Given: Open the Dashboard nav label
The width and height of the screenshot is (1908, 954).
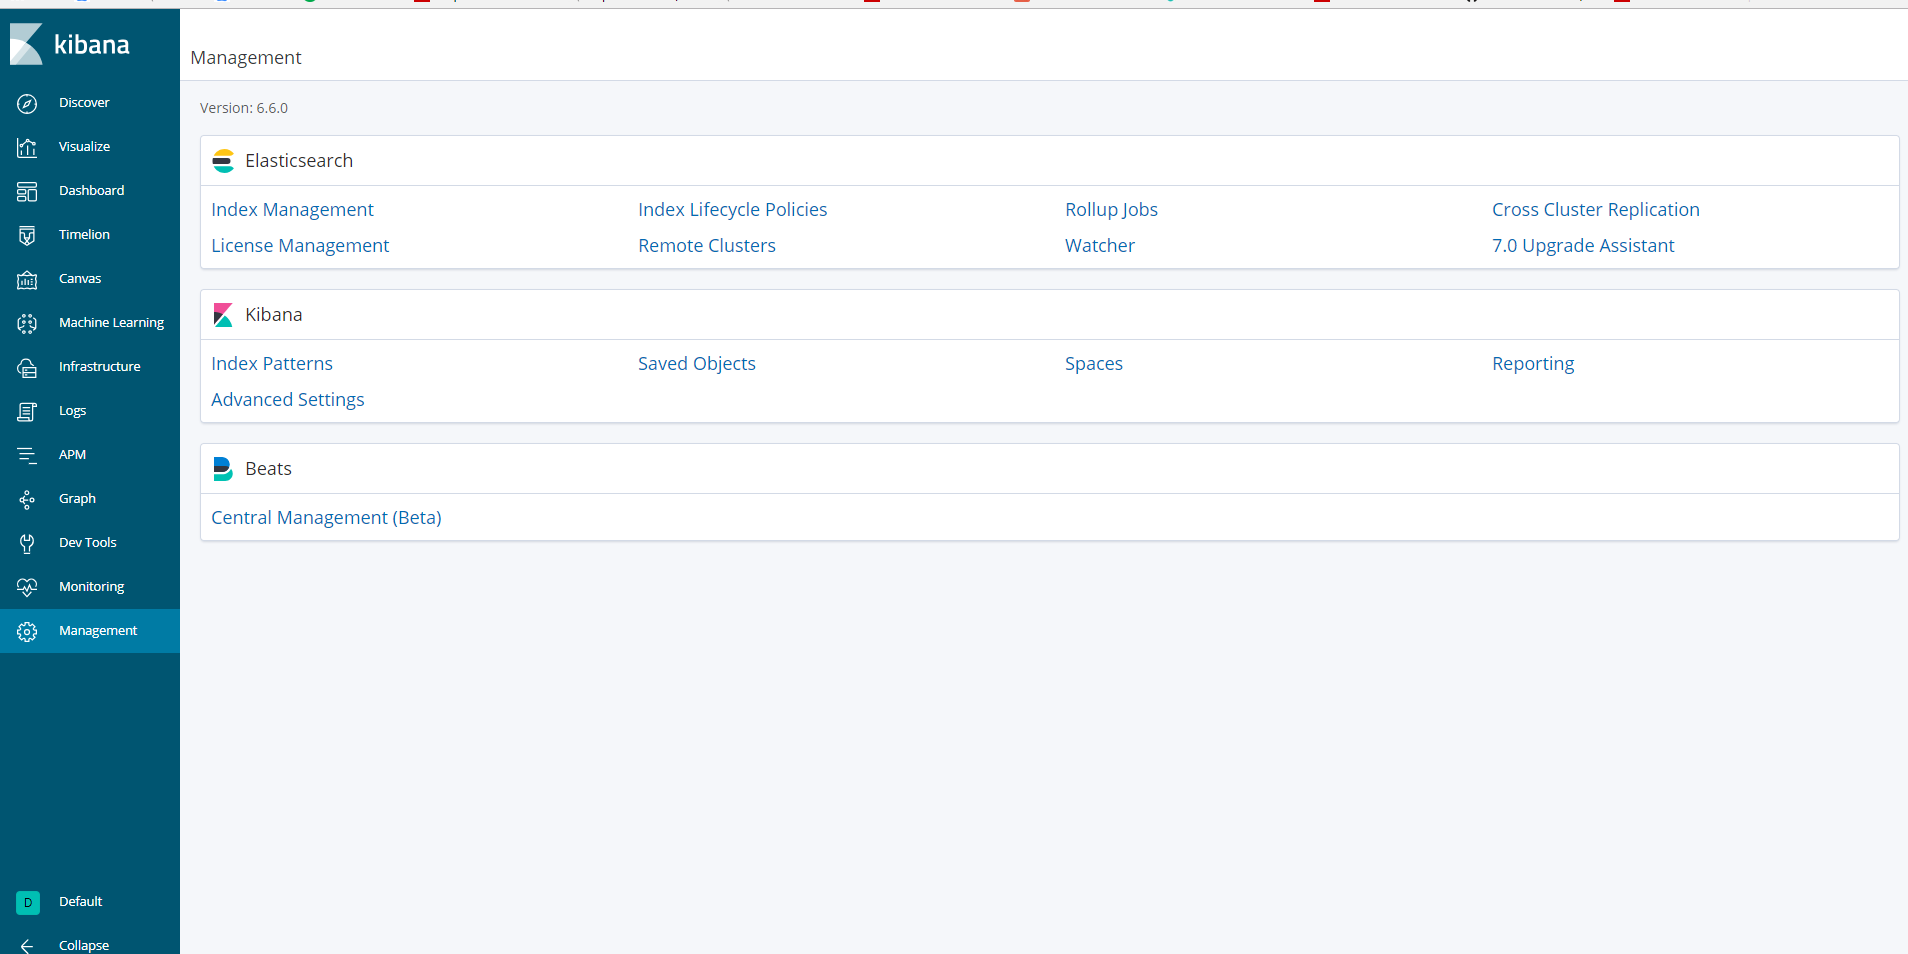Looking at the screenshot, I should click(91, 191).
